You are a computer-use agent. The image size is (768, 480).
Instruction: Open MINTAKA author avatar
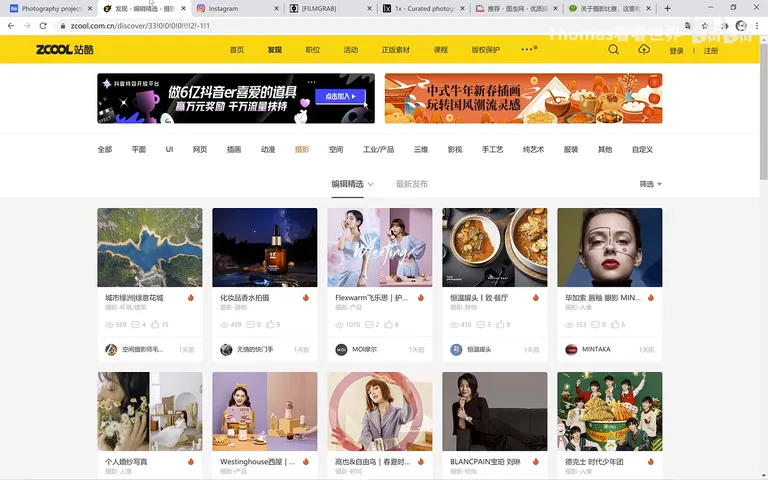571,350
